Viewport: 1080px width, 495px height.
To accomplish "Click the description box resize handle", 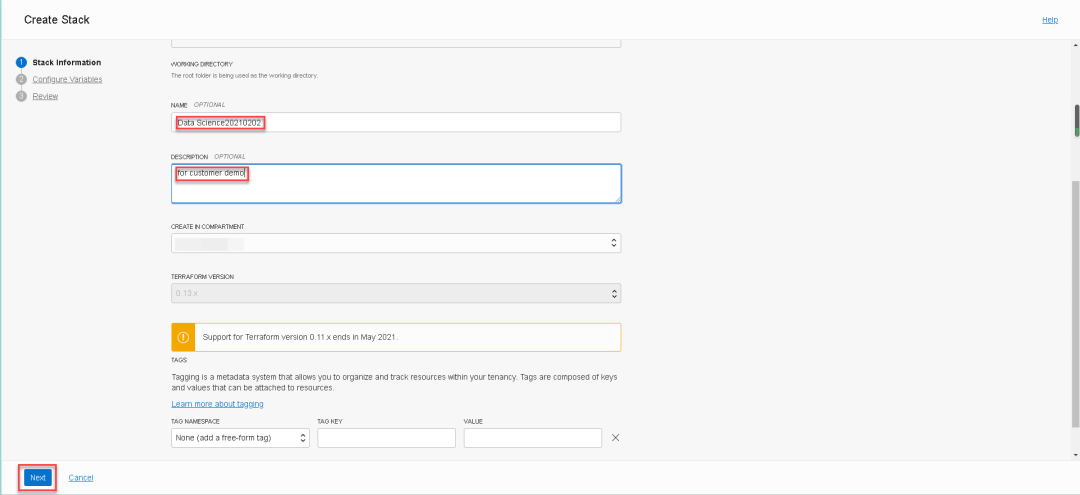I will pyautogui.click(x=617, y=199).
